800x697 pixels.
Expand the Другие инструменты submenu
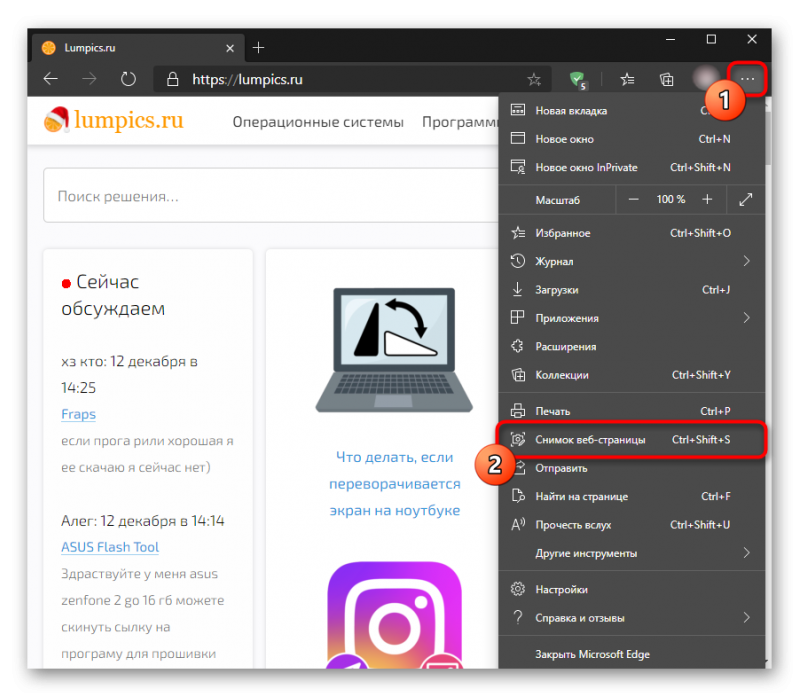632,553
